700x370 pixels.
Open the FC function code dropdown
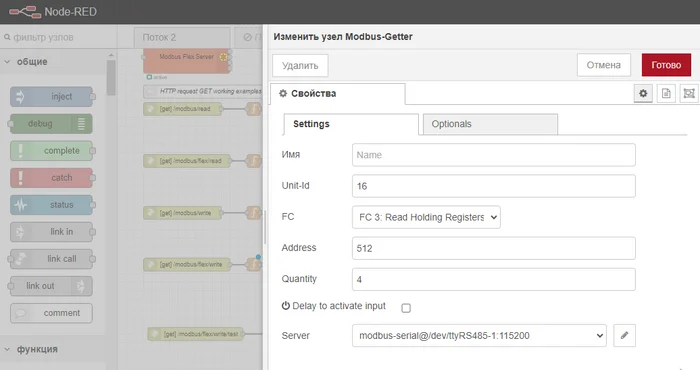[x=426, y=217]
